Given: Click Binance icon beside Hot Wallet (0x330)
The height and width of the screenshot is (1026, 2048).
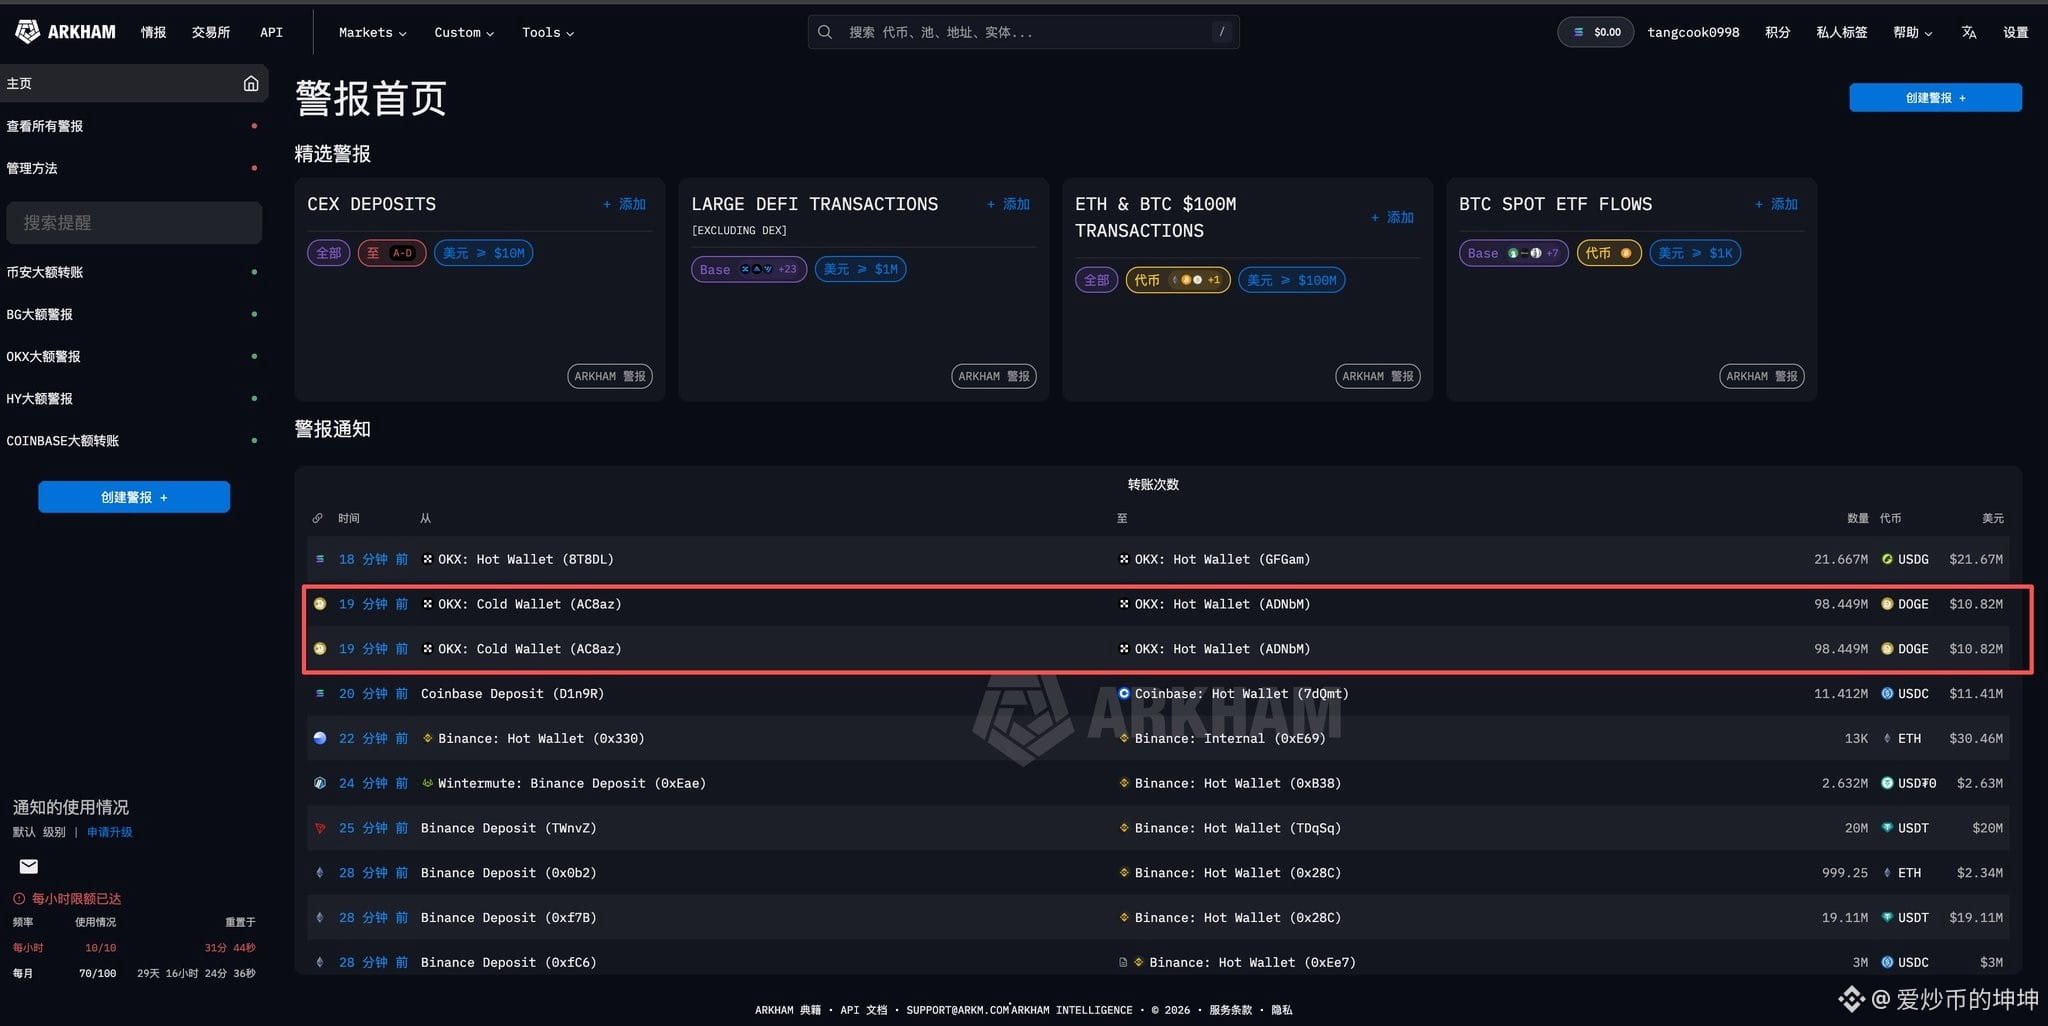Looking at the screenshot, I should coord(427,738).
